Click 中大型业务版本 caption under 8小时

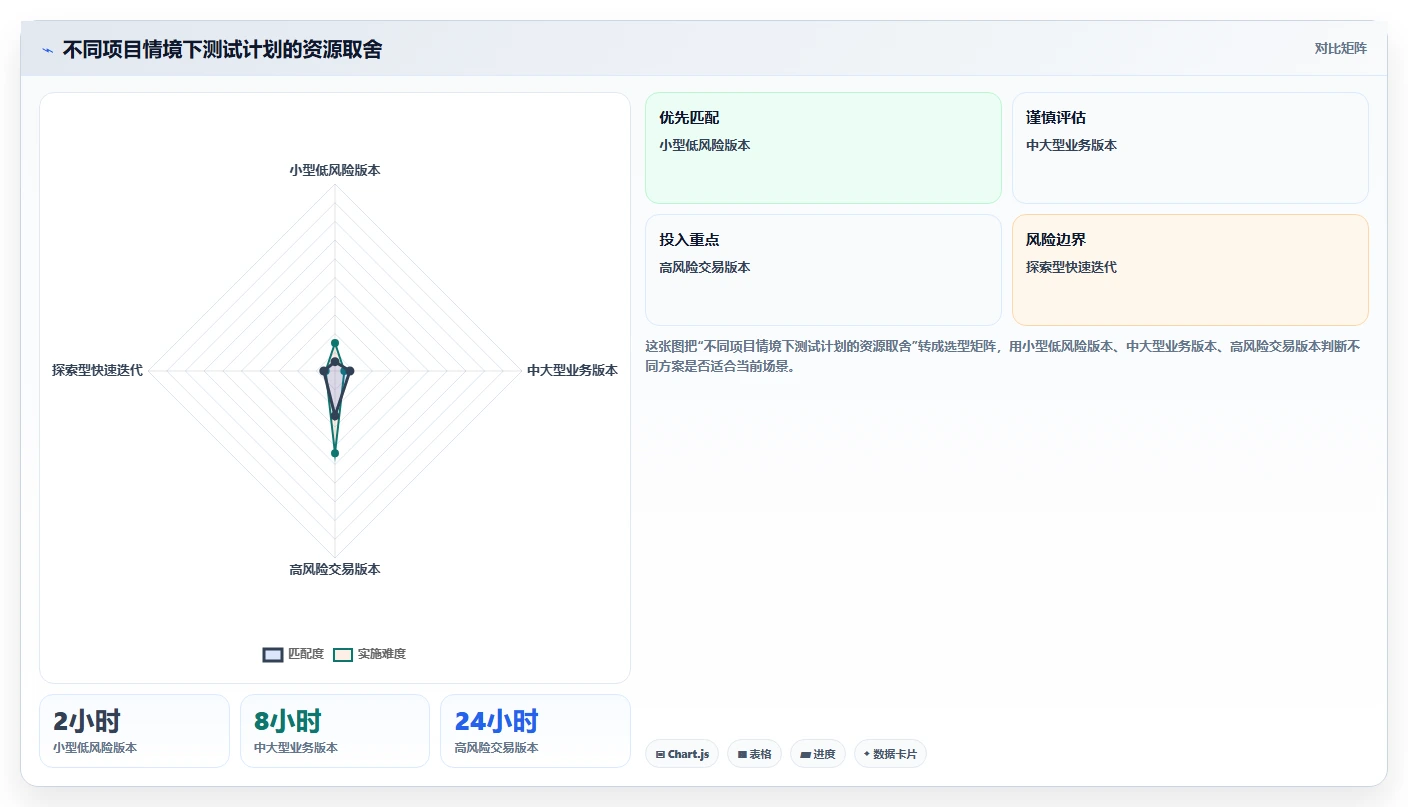(x=296, y=748)
